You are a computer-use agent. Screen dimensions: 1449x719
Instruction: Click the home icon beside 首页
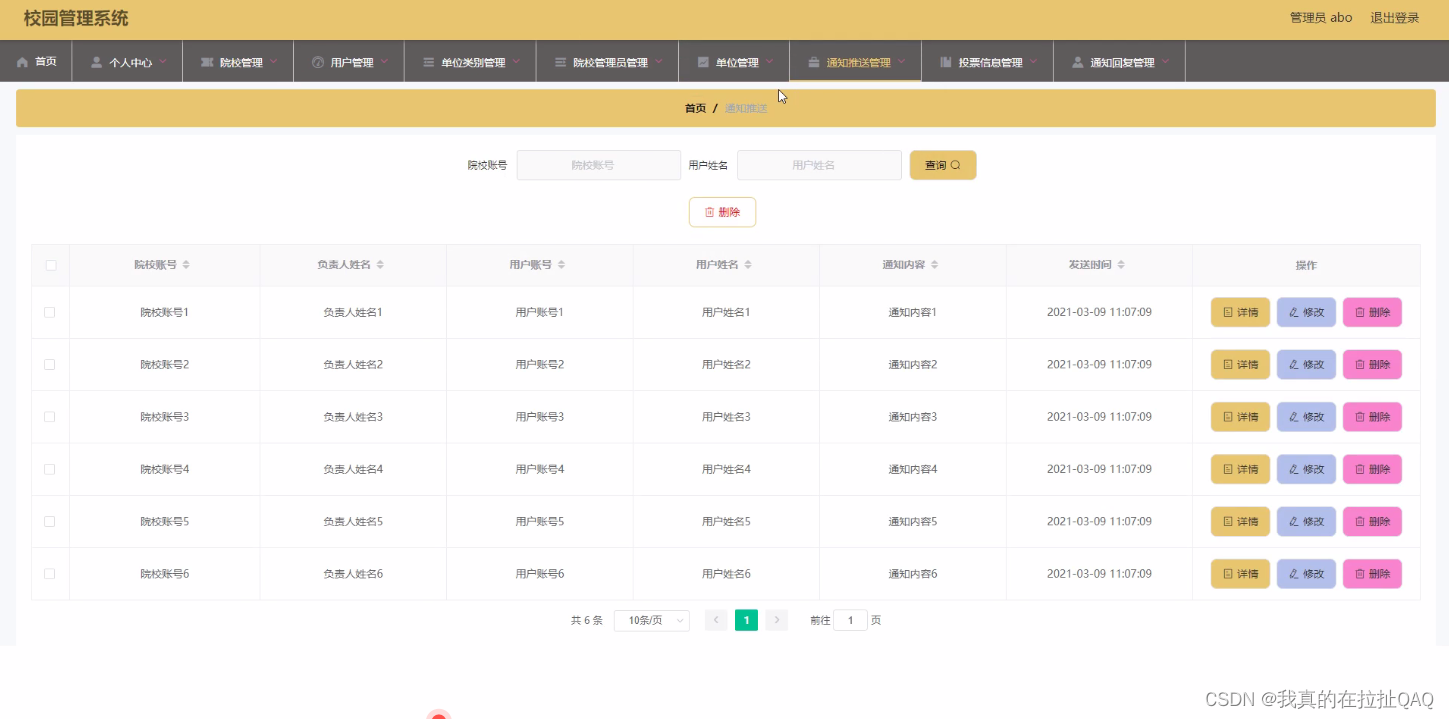tap(22, 62)
